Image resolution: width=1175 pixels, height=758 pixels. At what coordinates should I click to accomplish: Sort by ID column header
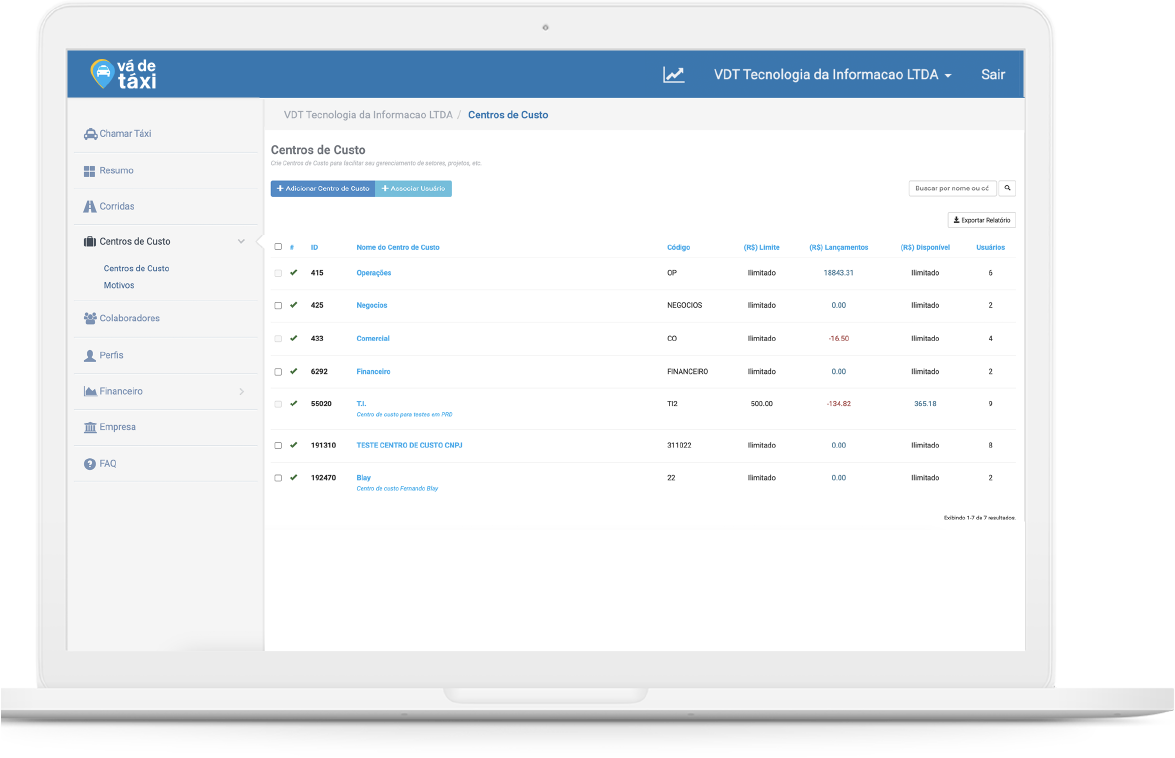(x=315, y=247)
